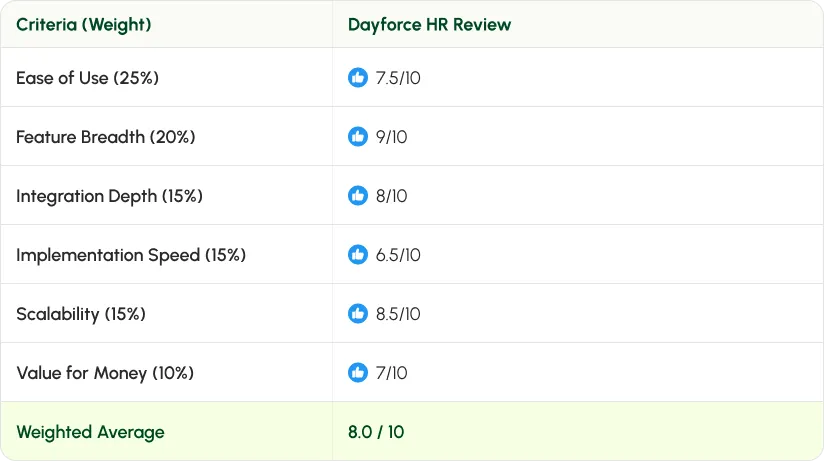Click the 'Integration Depth (15%)' cell

[x=167, y=195]
